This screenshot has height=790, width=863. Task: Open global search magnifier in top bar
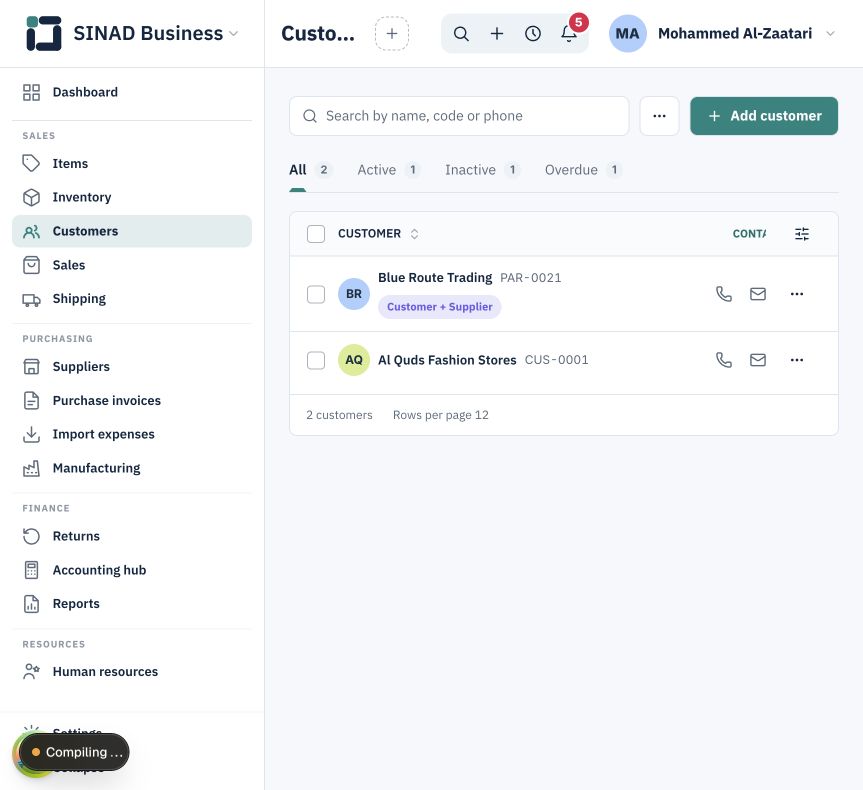coord(461,34)
